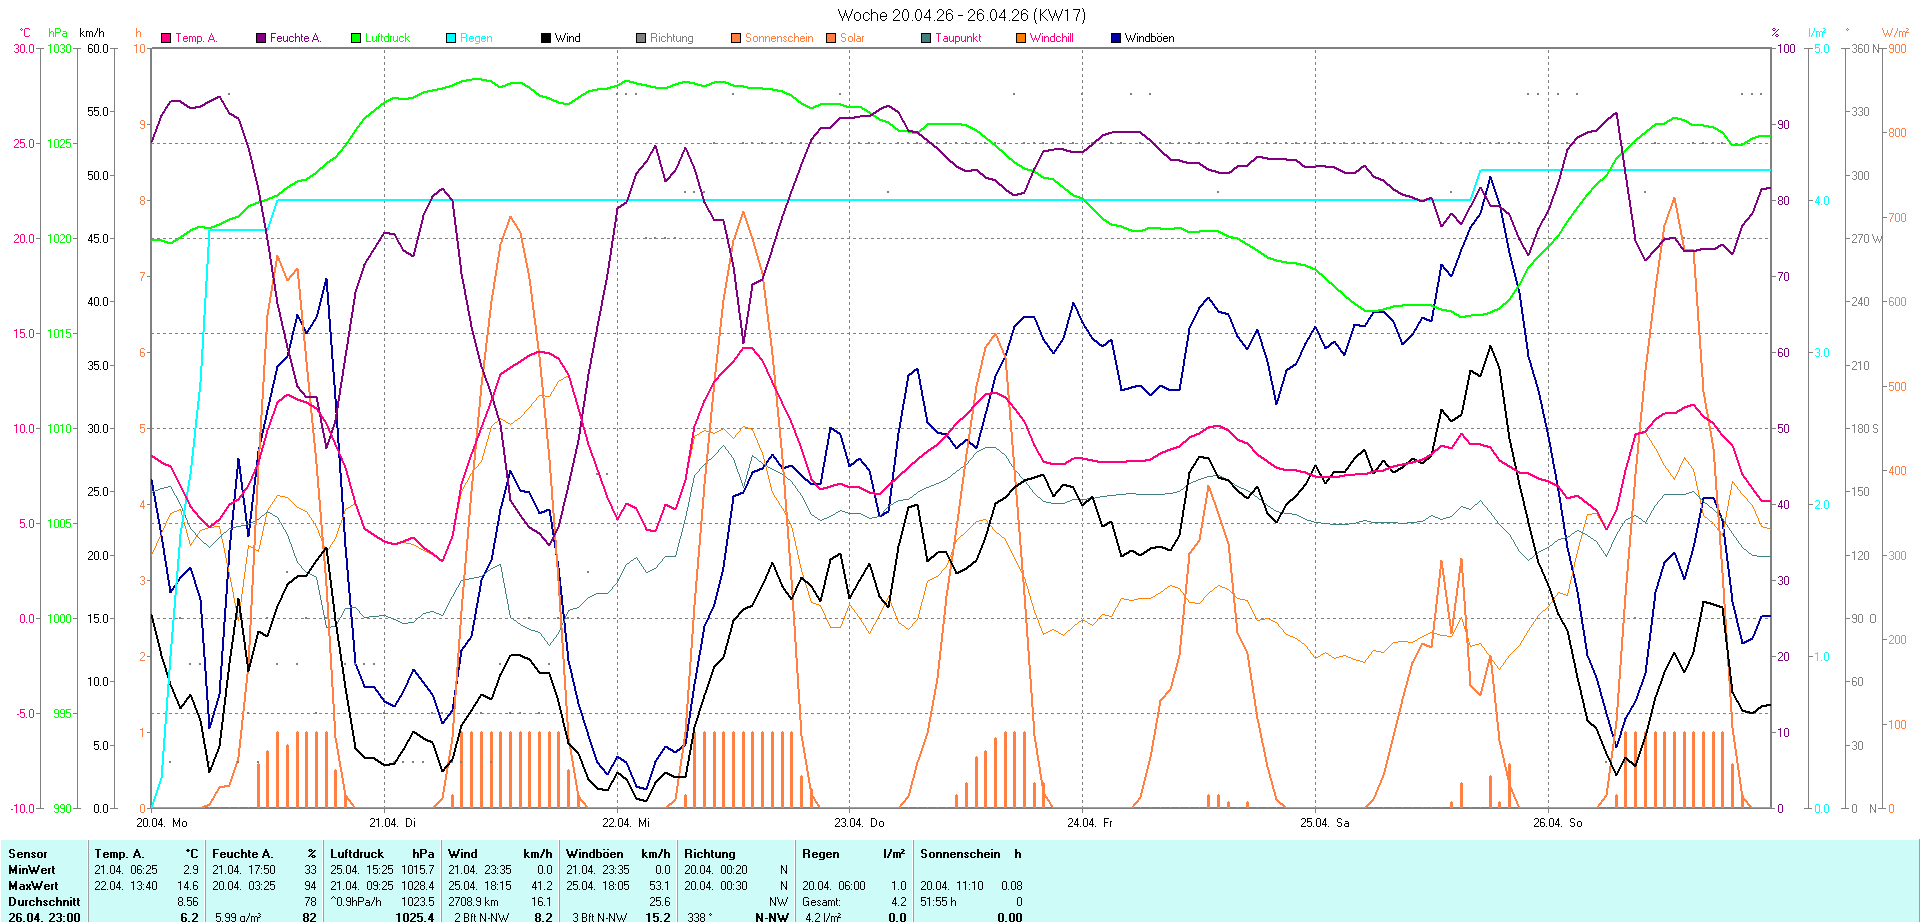Screen dimensions: 1920x922
Task: Select the MaxWert row label
Action: coord(33,886)
